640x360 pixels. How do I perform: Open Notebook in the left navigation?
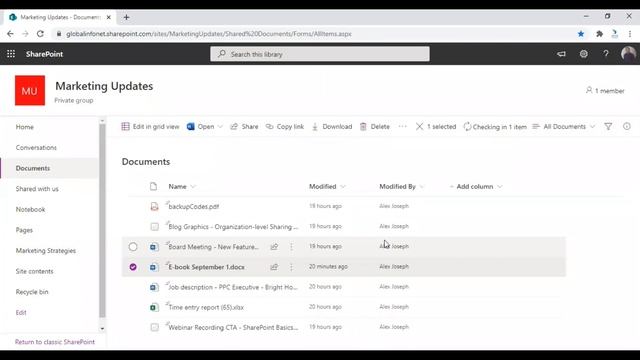[31, 209]
